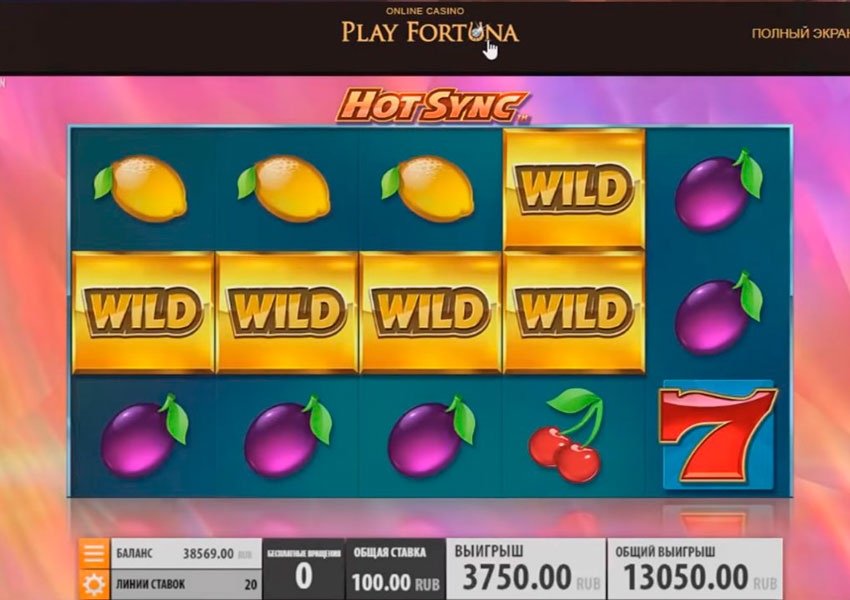Click the middle WILD tile on first reel
The width and height of the screenshot is (850, 600).
click(x=143, y=312)
